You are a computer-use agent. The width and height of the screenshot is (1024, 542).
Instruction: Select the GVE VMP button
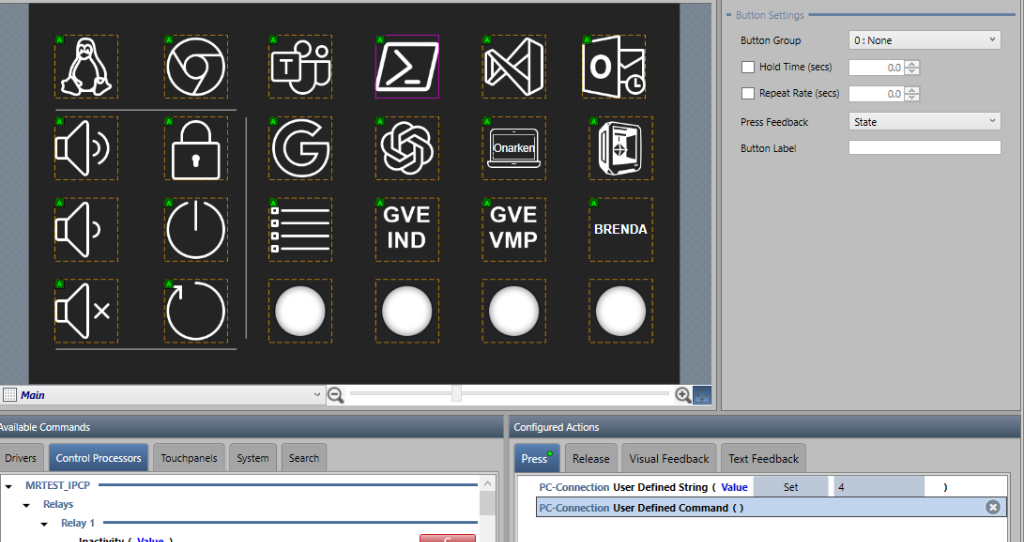pyautogui.click(x=514, y=230)
